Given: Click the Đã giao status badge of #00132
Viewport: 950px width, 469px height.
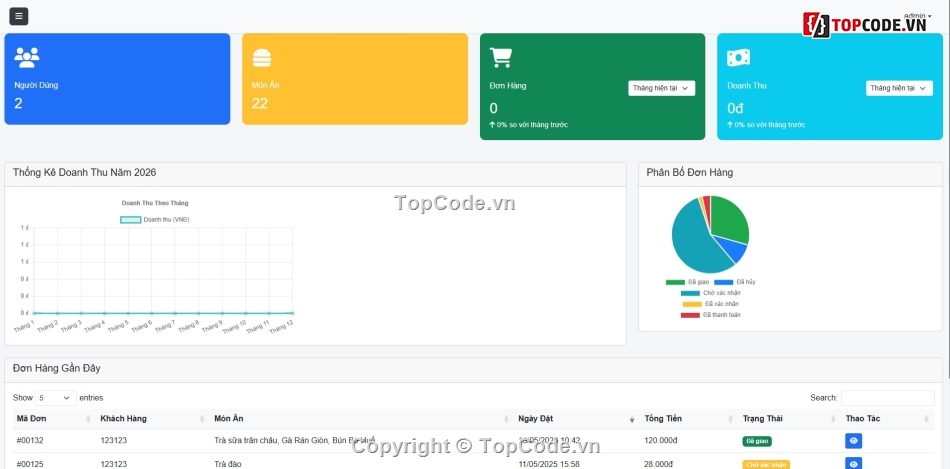Looking at the screenshot, I should coord(757,442).
